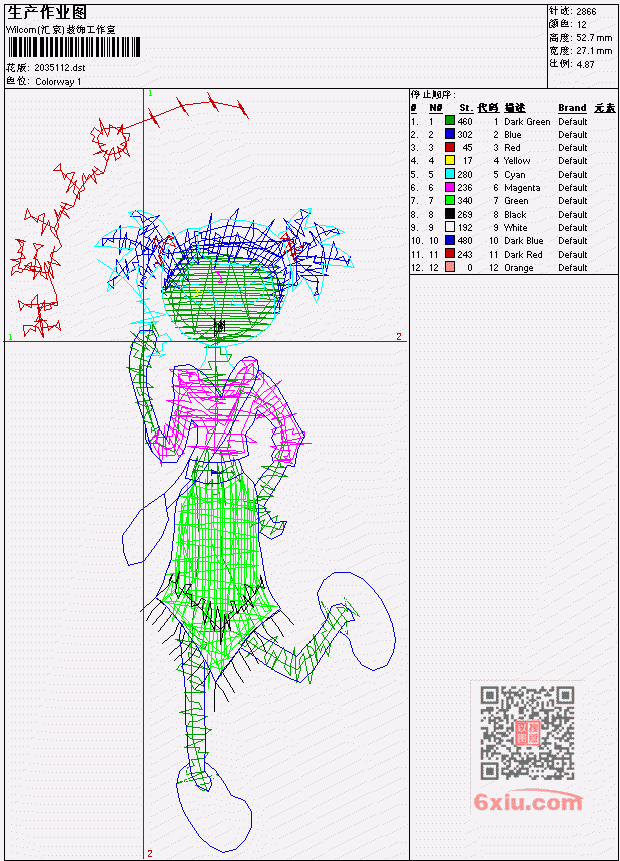The image size is (620, 861).
Task: Select the 'Dark Green' description text
Action: point(527,121)
